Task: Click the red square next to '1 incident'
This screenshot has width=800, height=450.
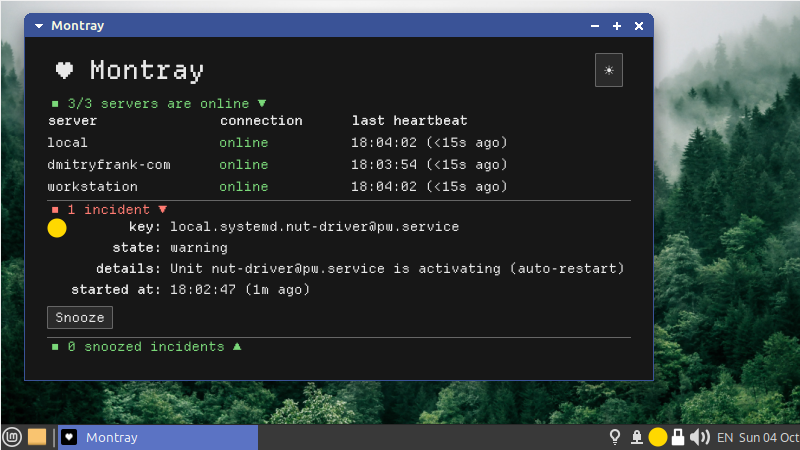Action: tap(55, 210)
